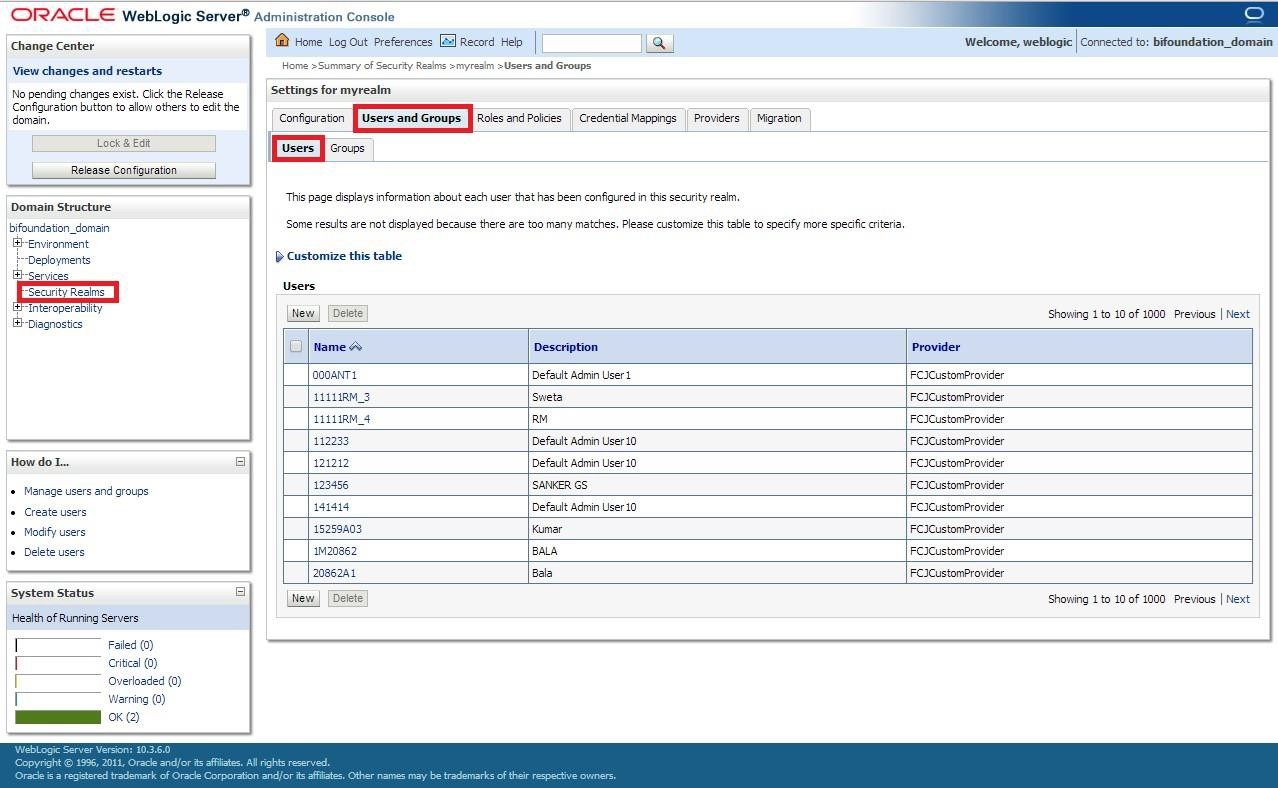Click into the search text field
Screen dimensions: 1278x788
point(592,43)
